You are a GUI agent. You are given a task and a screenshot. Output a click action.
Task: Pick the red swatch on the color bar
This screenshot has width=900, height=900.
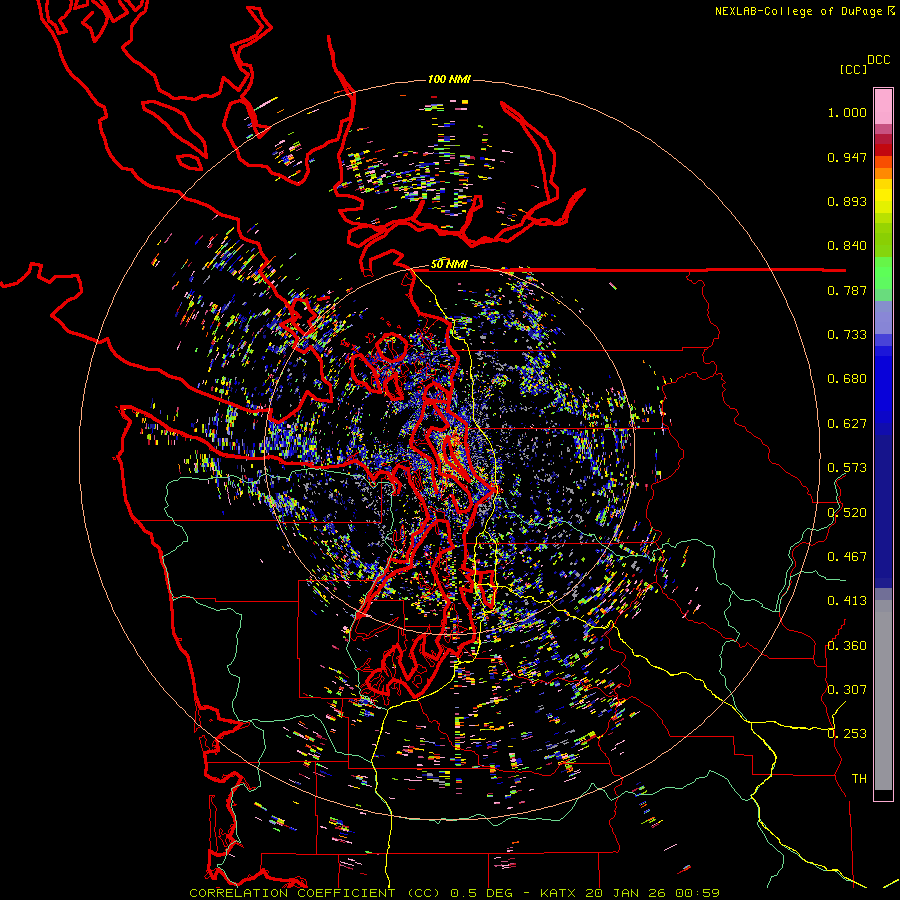tap(883, 150)
